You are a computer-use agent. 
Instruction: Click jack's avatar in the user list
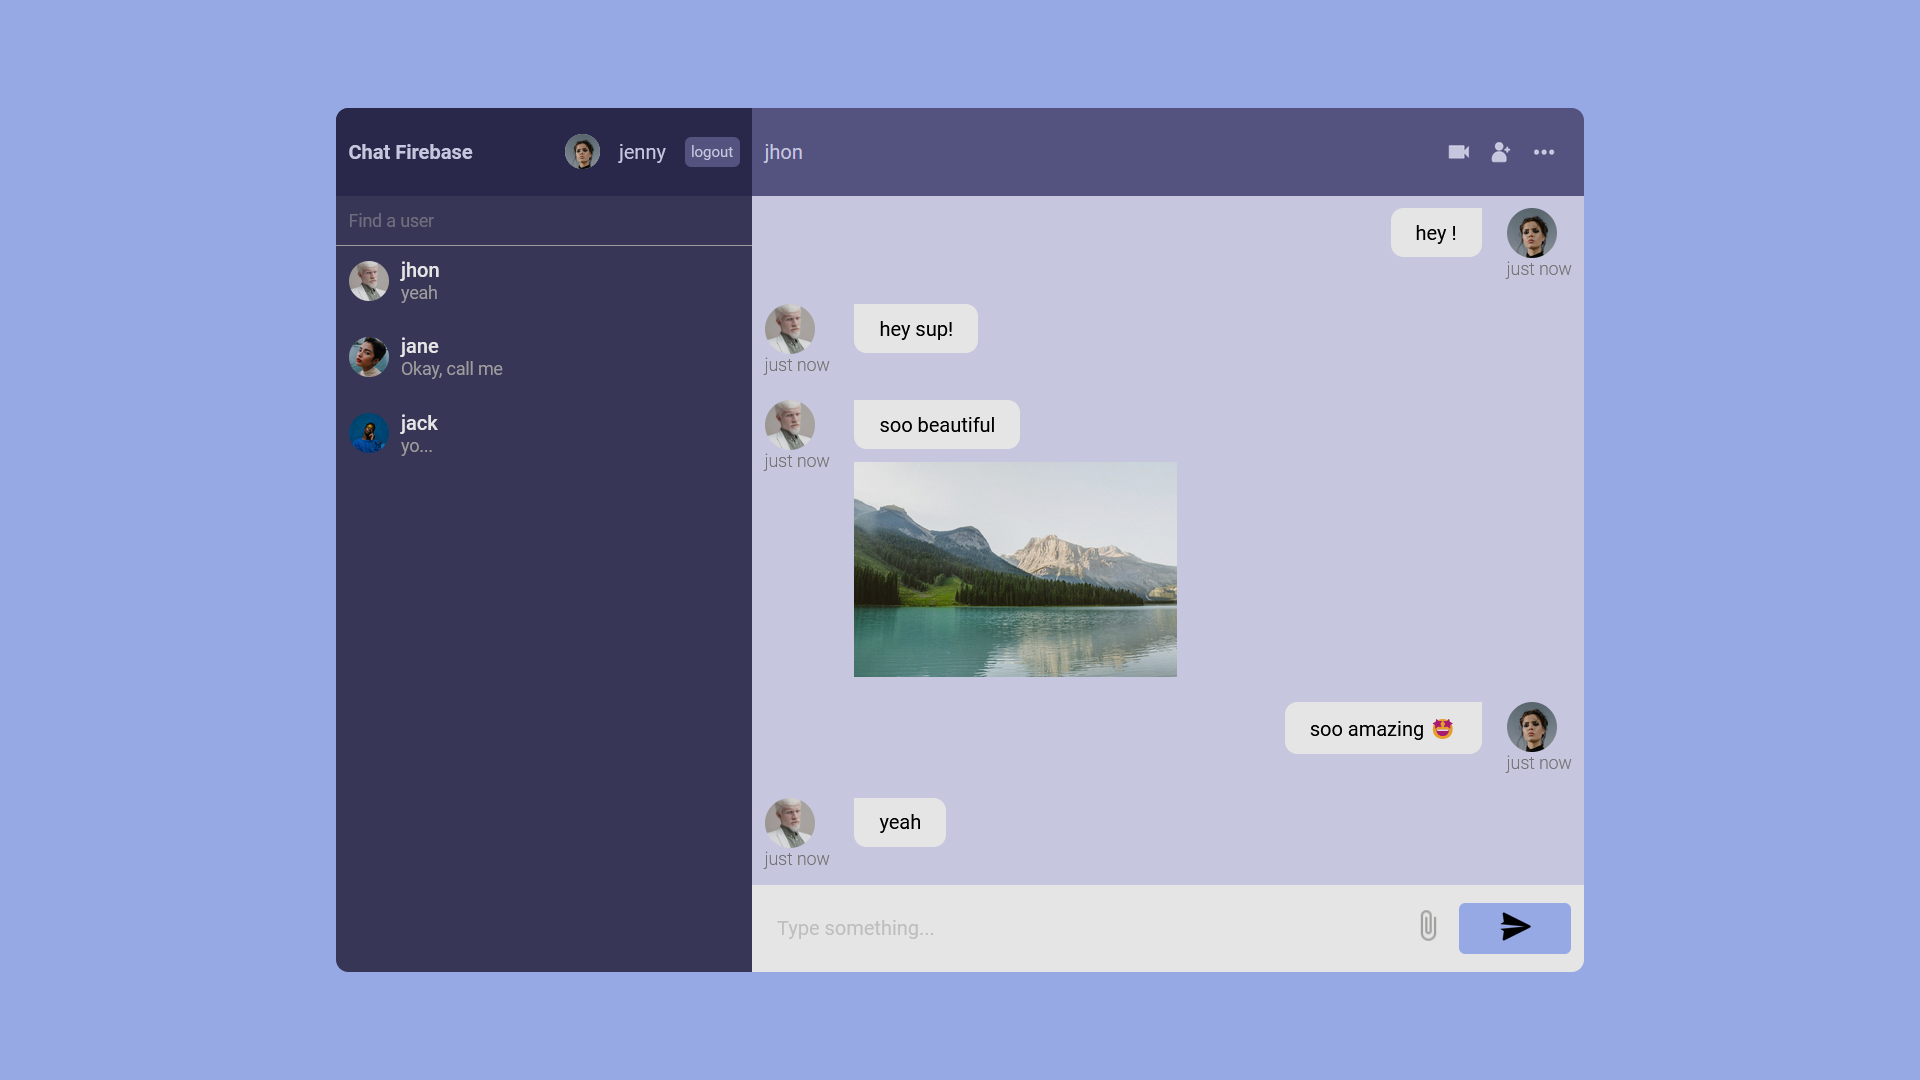point(368,433)
